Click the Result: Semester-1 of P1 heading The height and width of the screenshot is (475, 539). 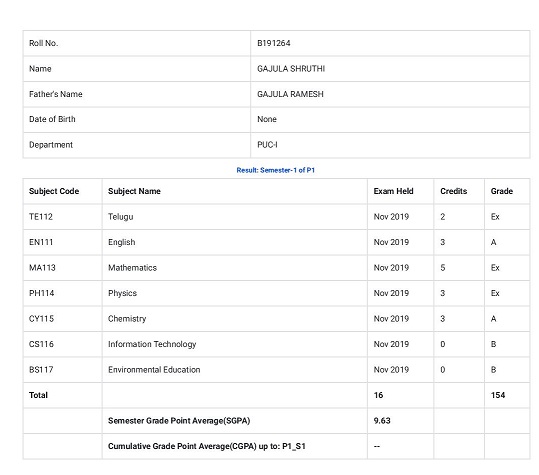(276, 170)
